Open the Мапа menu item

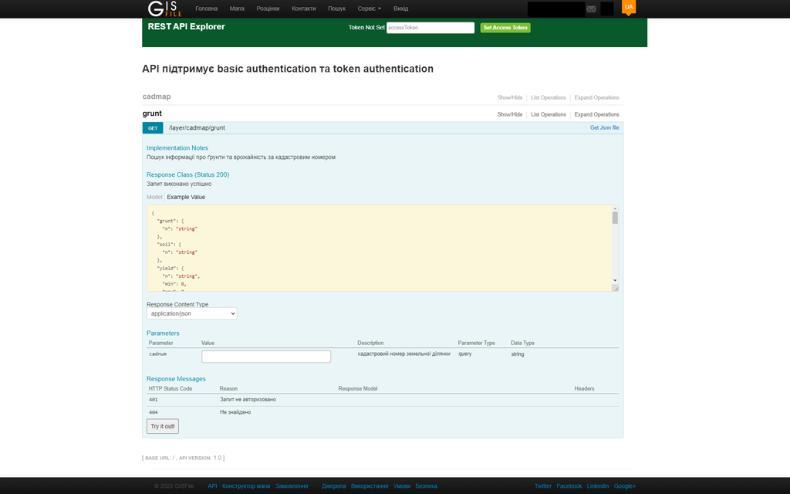click(x=237, y=8)
